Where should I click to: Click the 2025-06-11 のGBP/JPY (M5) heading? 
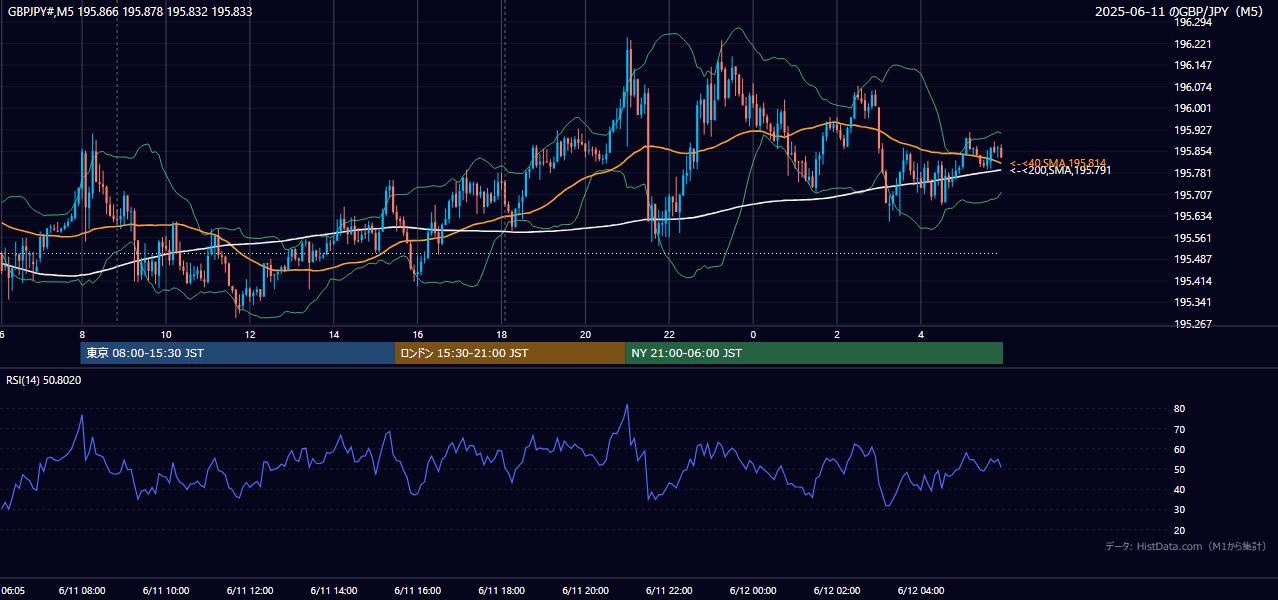coord(1180,11)
